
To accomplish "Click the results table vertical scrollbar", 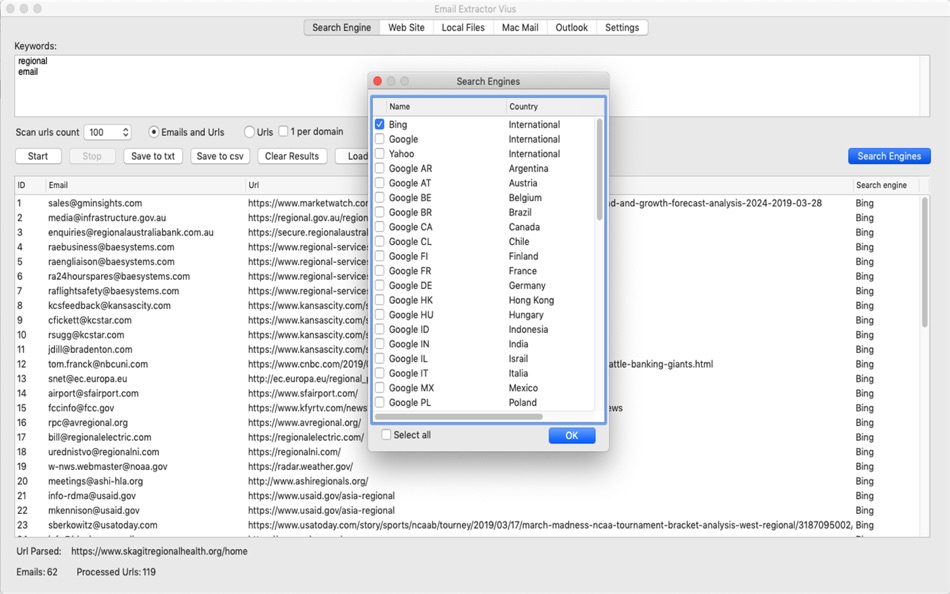I will (924, 262).
